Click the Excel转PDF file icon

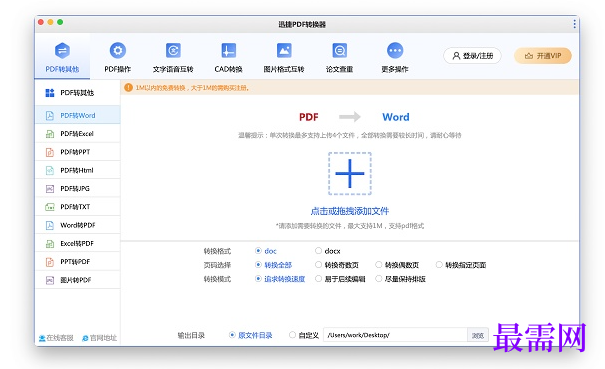pyautogui.click(x=50, y=244)
